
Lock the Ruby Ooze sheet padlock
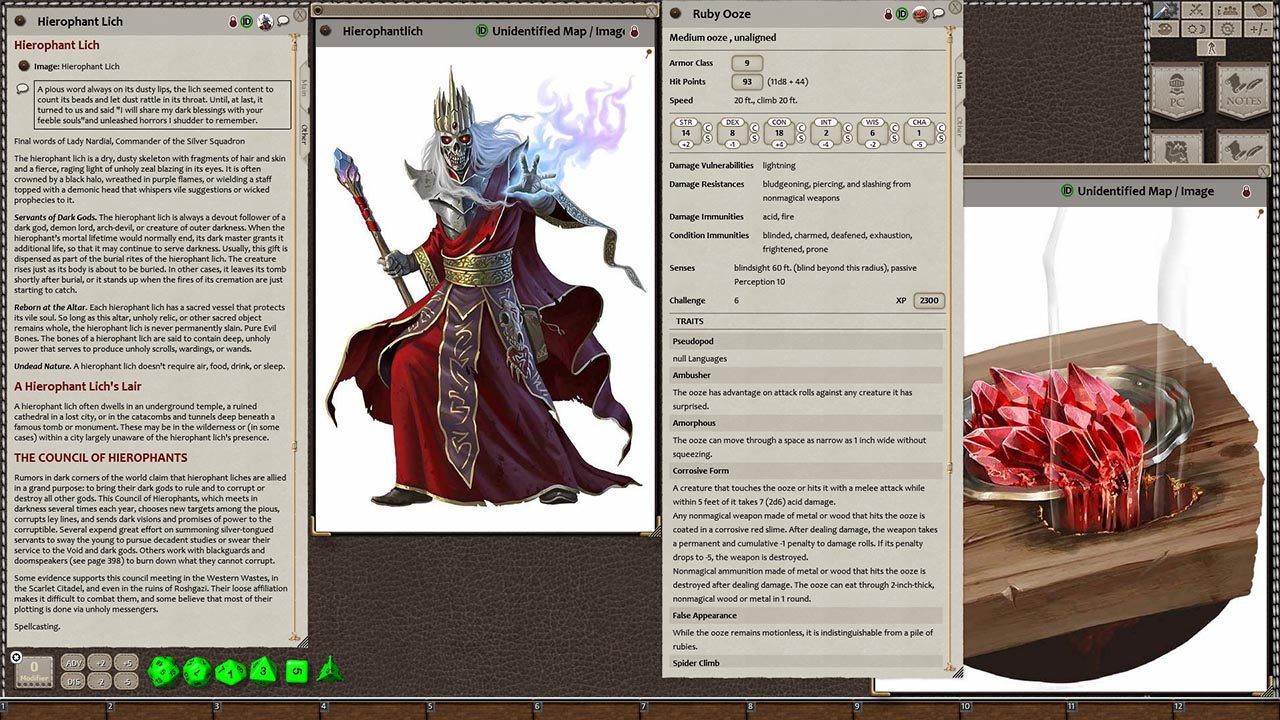(x=887, y=13)
